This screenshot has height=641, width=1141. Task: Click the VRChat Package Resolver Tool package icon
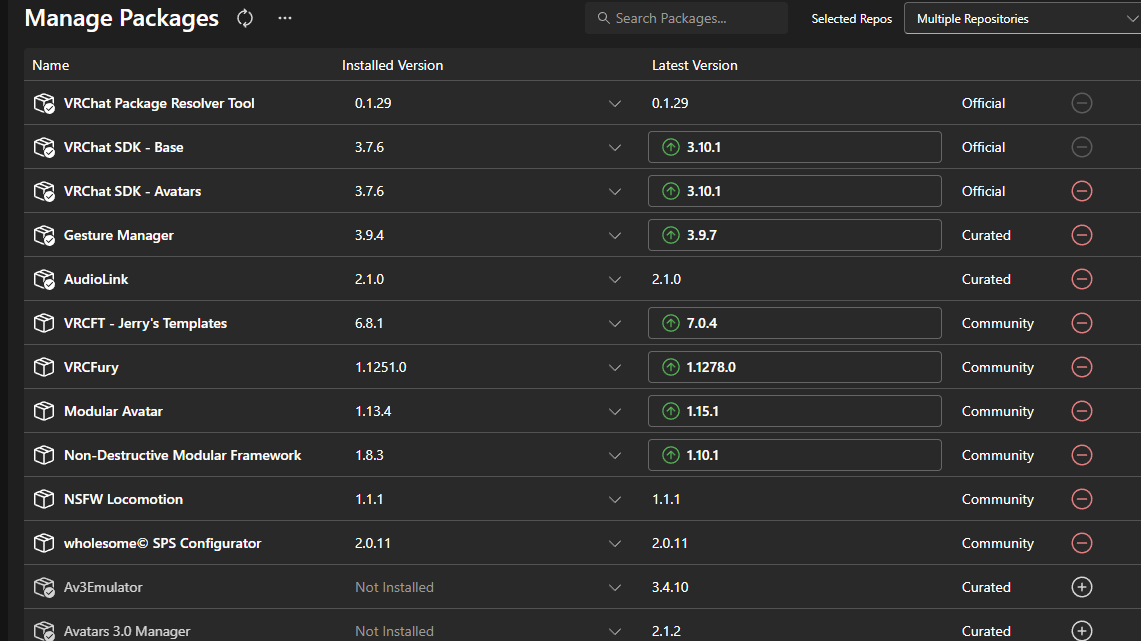(44, 103)
